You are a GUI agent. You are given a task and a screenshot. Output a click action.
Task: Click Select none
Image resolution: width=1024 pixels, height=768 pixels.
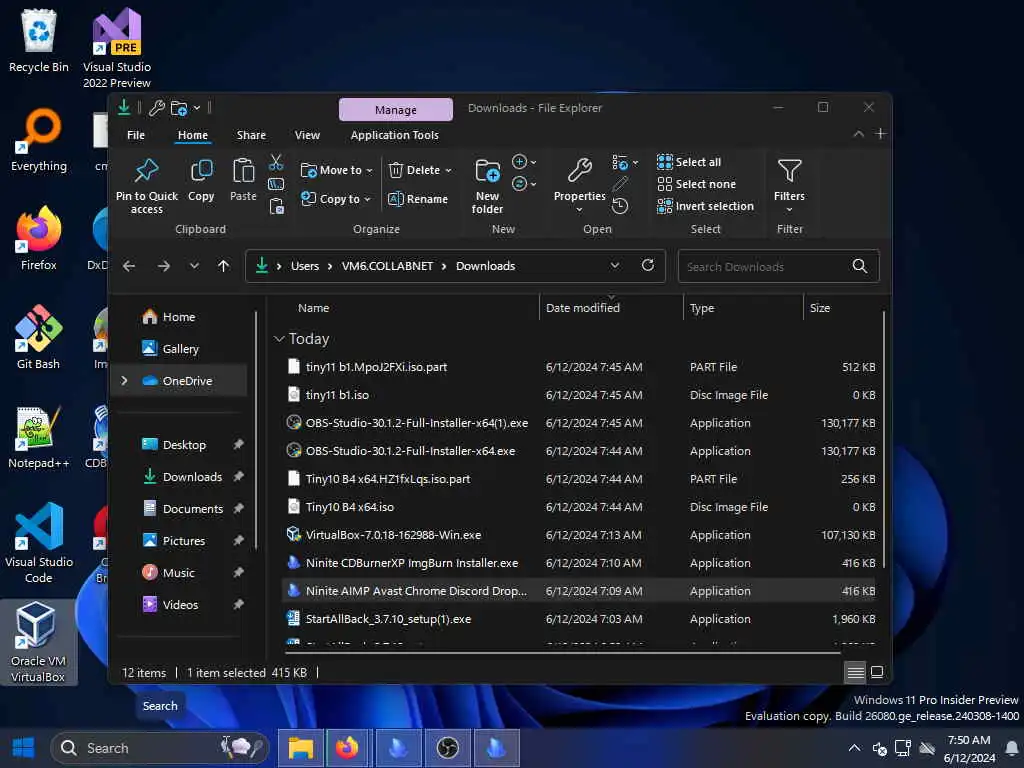click(x=696, y=184)
